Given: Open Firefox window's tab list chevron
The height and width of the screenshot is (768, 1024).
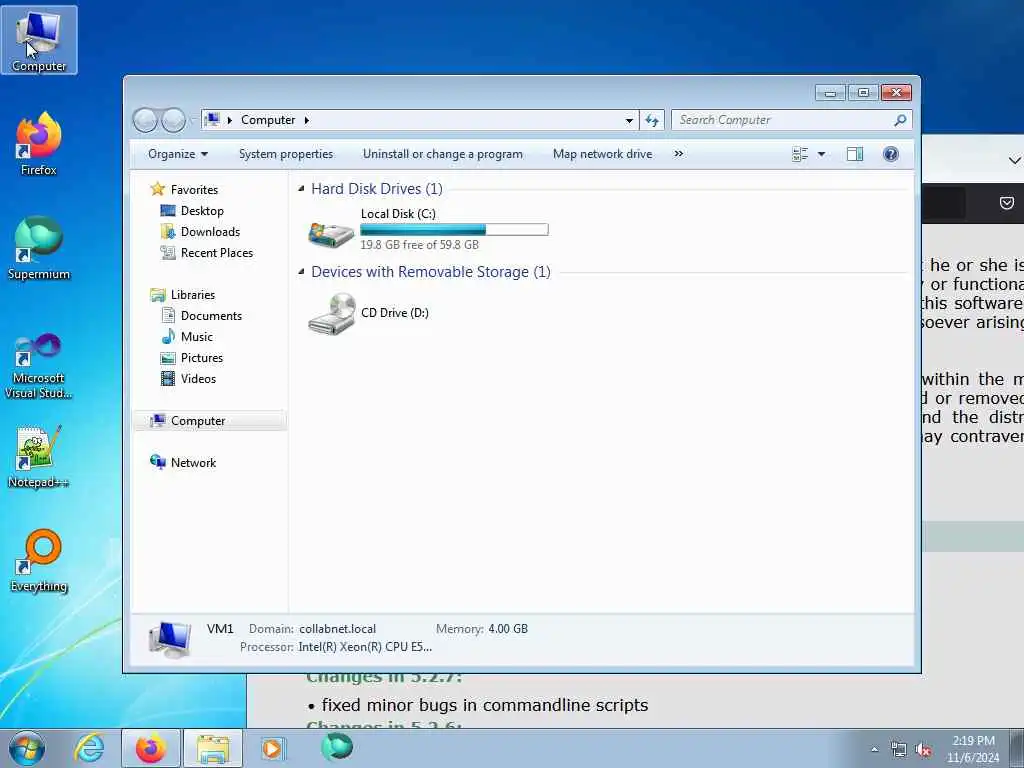Looking at the screenshot, I should pyautogui.click(x=1014, y=160).
